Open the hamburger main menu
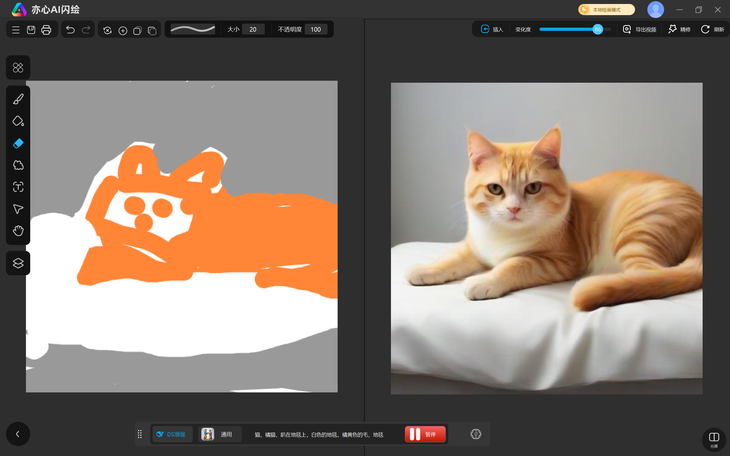The width and height of the screenshot is (730, 456). [x=15, y=30]
